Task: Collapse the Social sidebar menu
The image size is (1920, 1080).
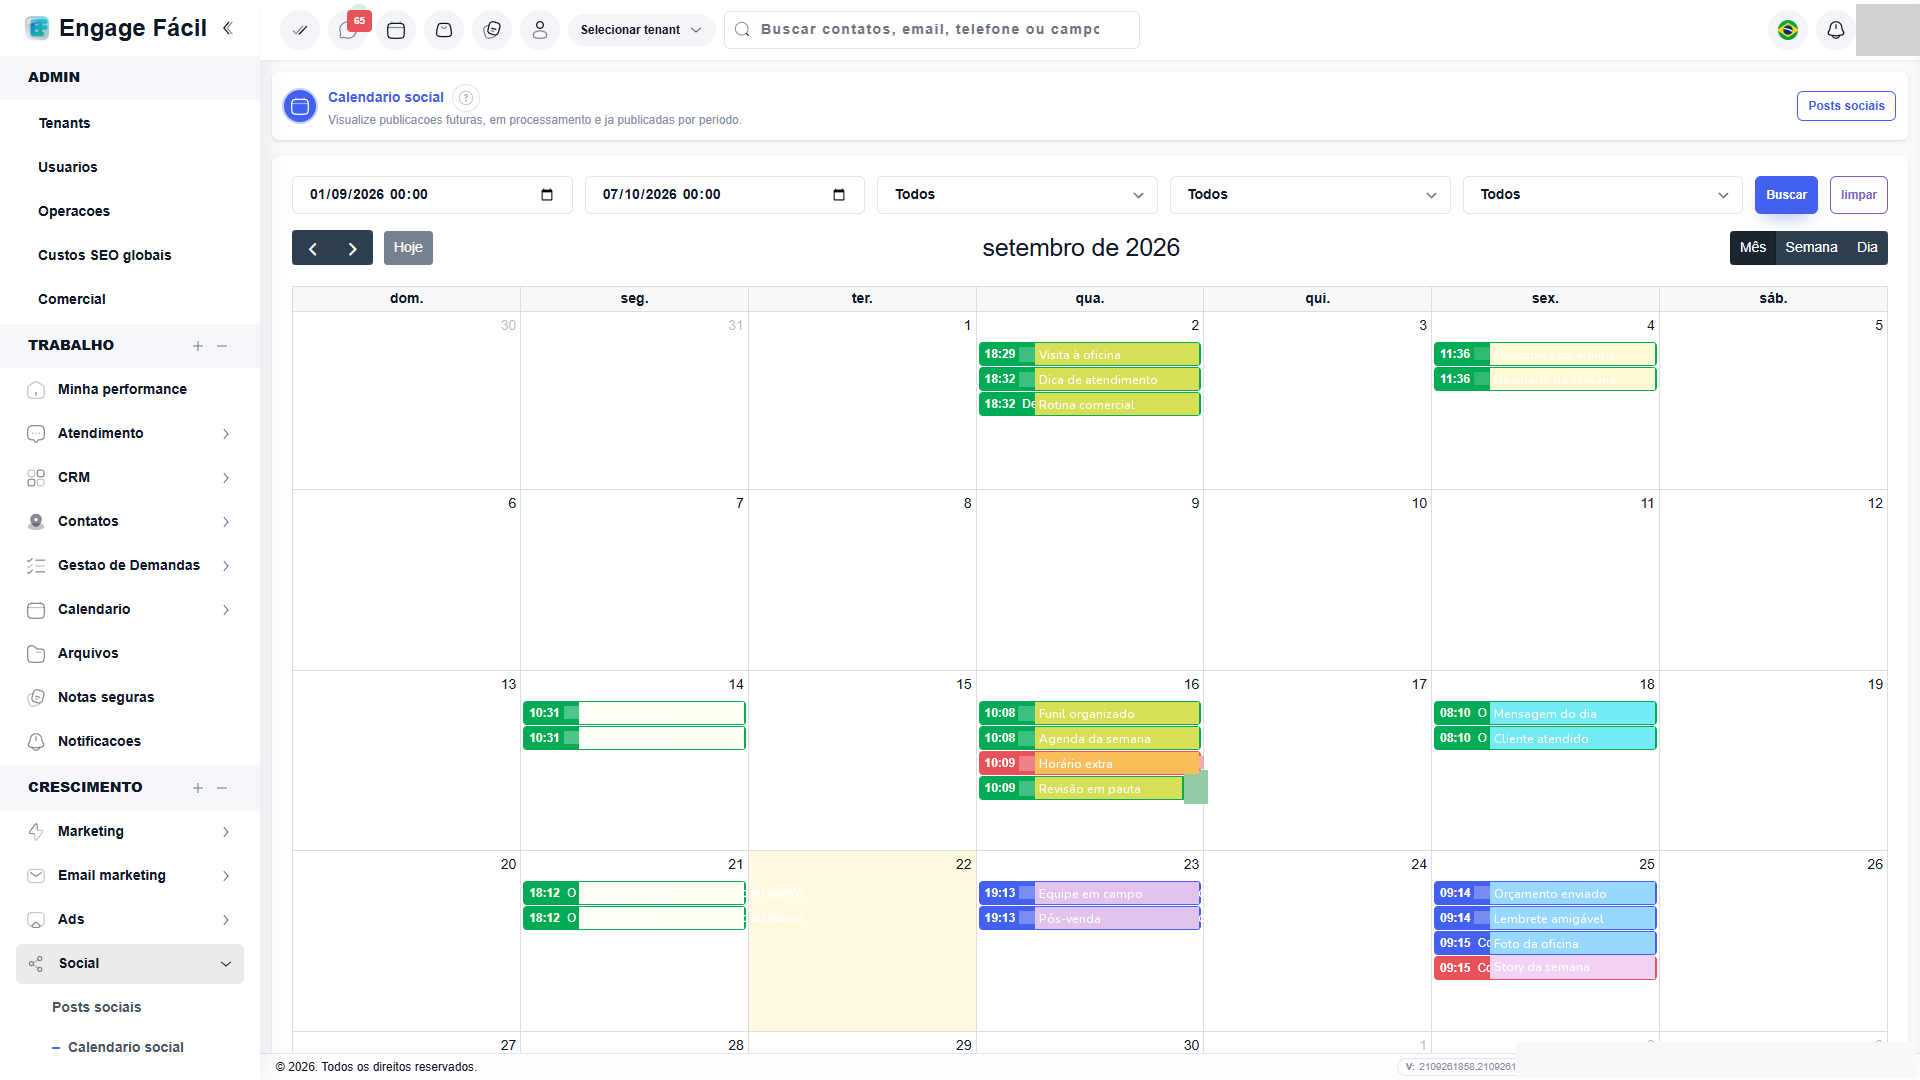Action: click(x=130, y=964)
